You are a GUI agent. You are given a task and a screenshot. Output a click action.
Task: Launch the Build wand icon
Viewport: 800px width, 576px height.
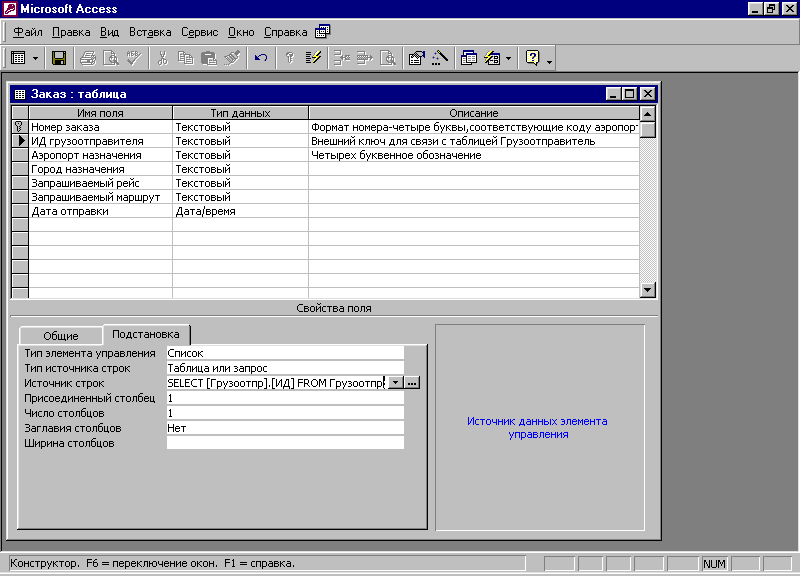(440, 58)
